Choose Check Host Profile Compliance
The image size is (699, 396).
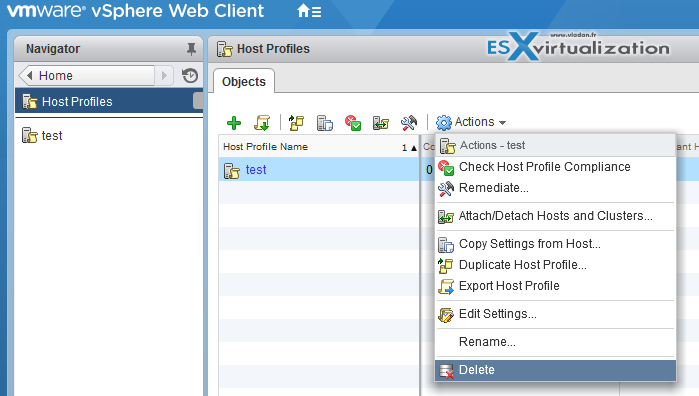(x=555, y=167)
